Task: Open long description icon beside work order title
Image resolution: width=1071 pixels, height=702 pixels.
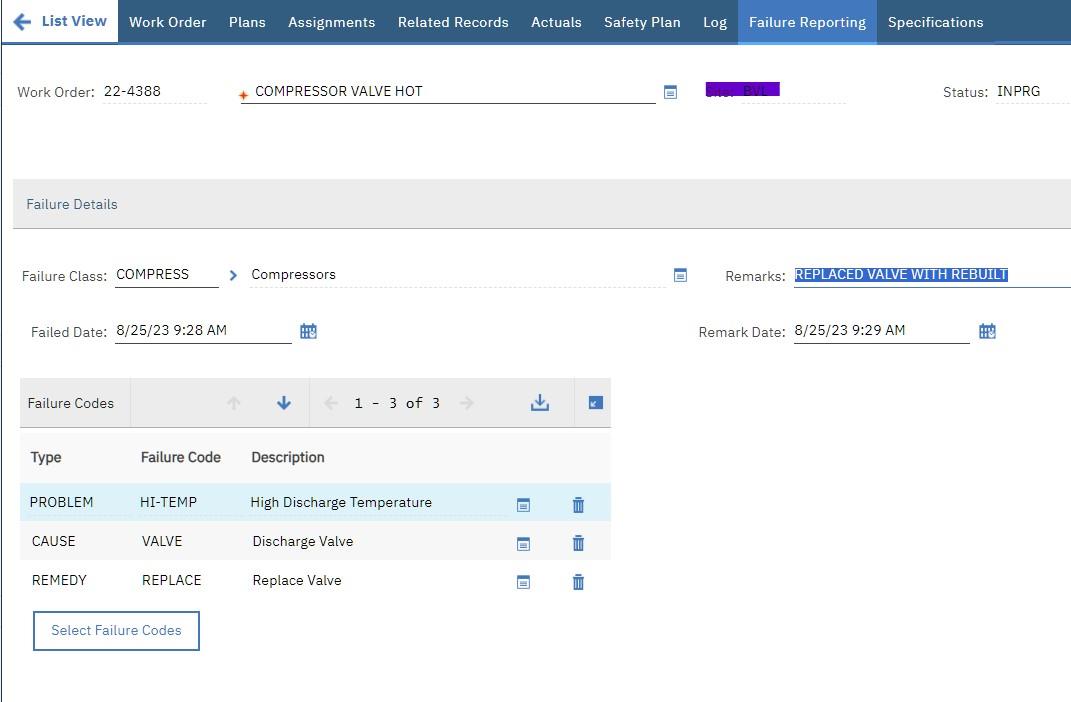Action: coord(670,92)
